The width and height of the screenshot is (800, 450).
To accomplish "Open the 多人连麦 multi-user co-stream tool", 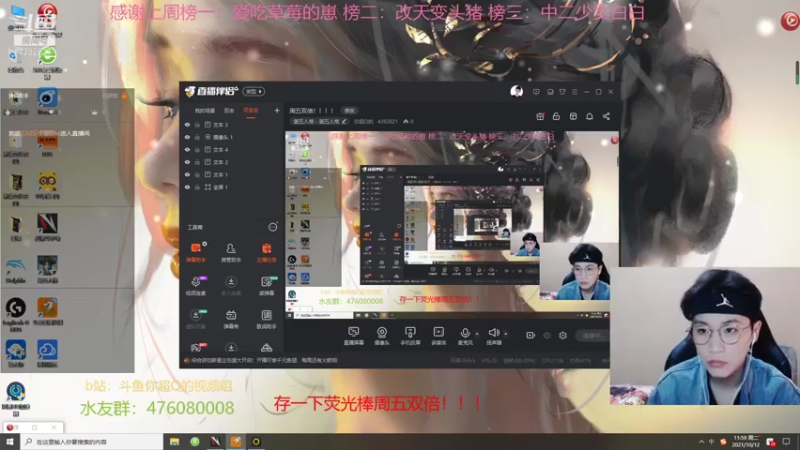I will (x=231, y=286).
